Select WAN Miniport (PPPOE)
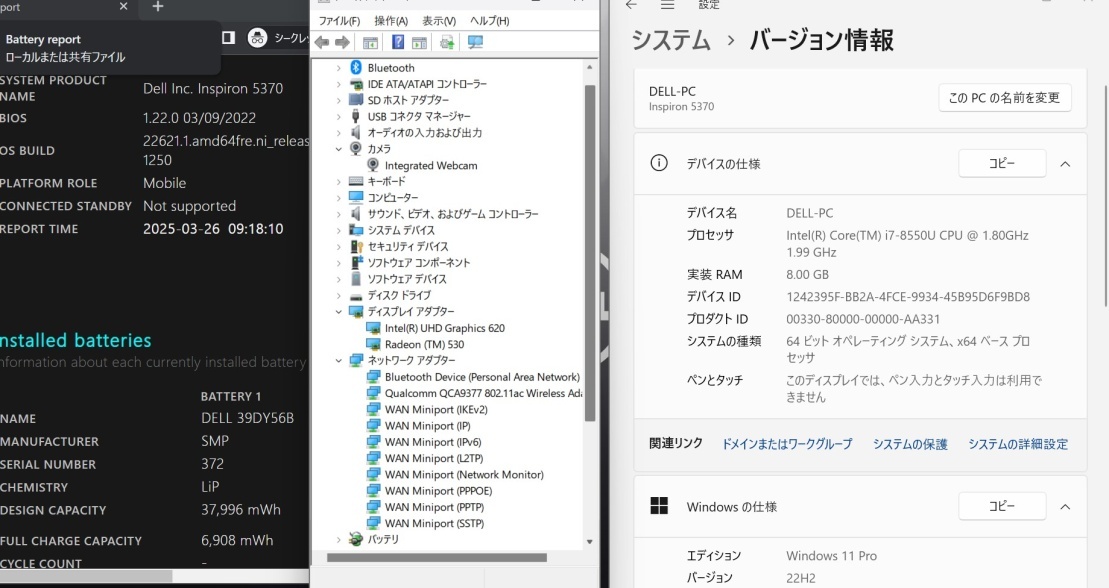 [439, 491]
